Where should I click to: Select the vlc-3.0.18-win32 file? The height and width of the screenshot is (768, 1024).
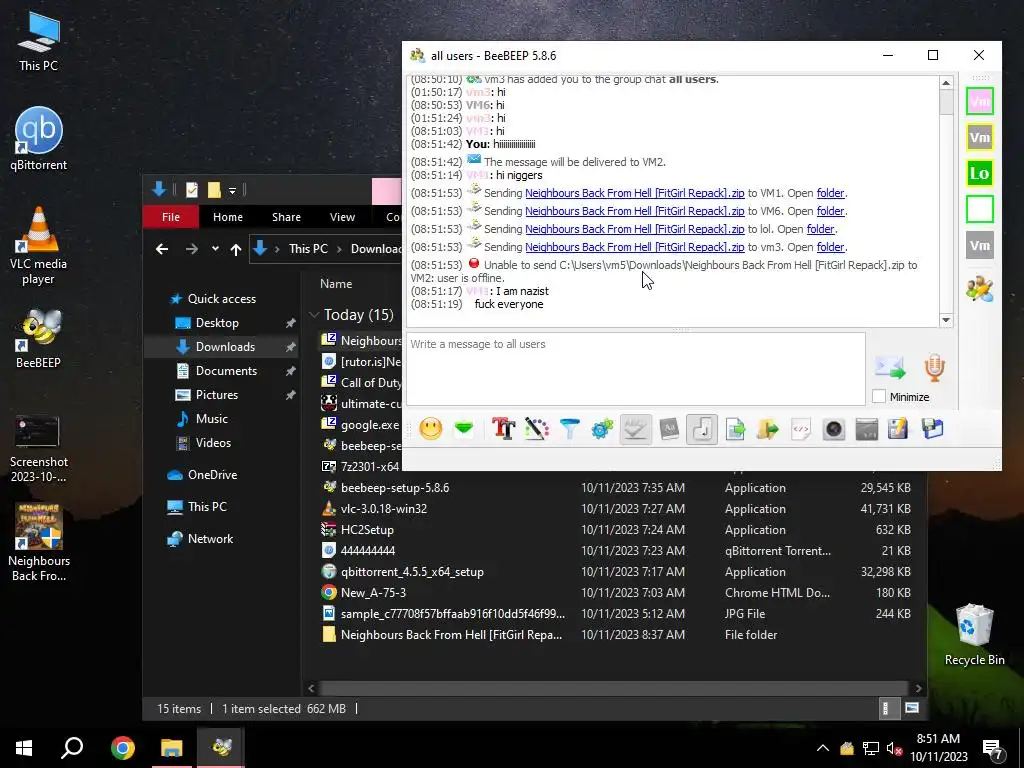(383, 509)
